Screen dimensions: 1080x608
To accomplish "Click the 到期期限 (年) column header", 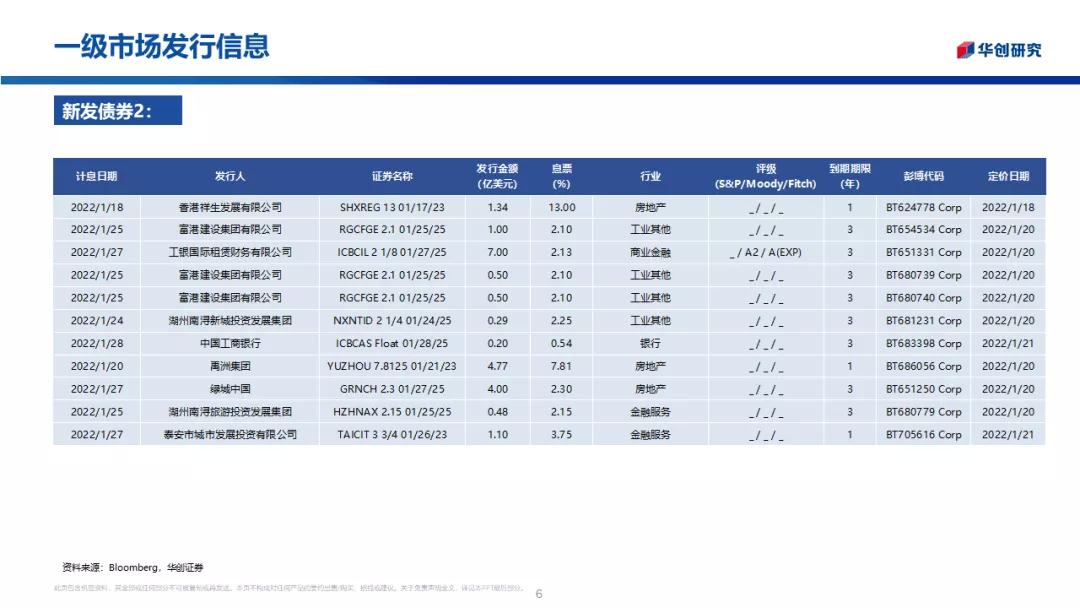I will pos(850,176).
